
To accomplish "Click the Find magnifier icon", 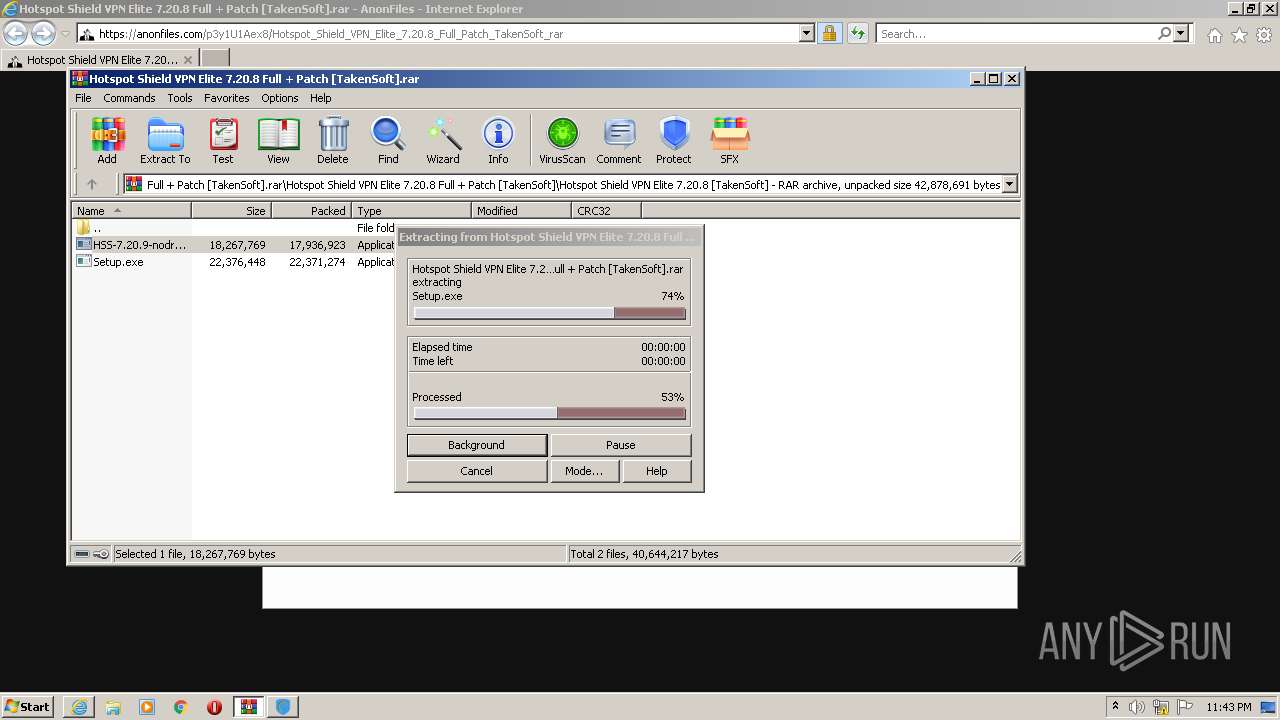I will coord(388,140).
